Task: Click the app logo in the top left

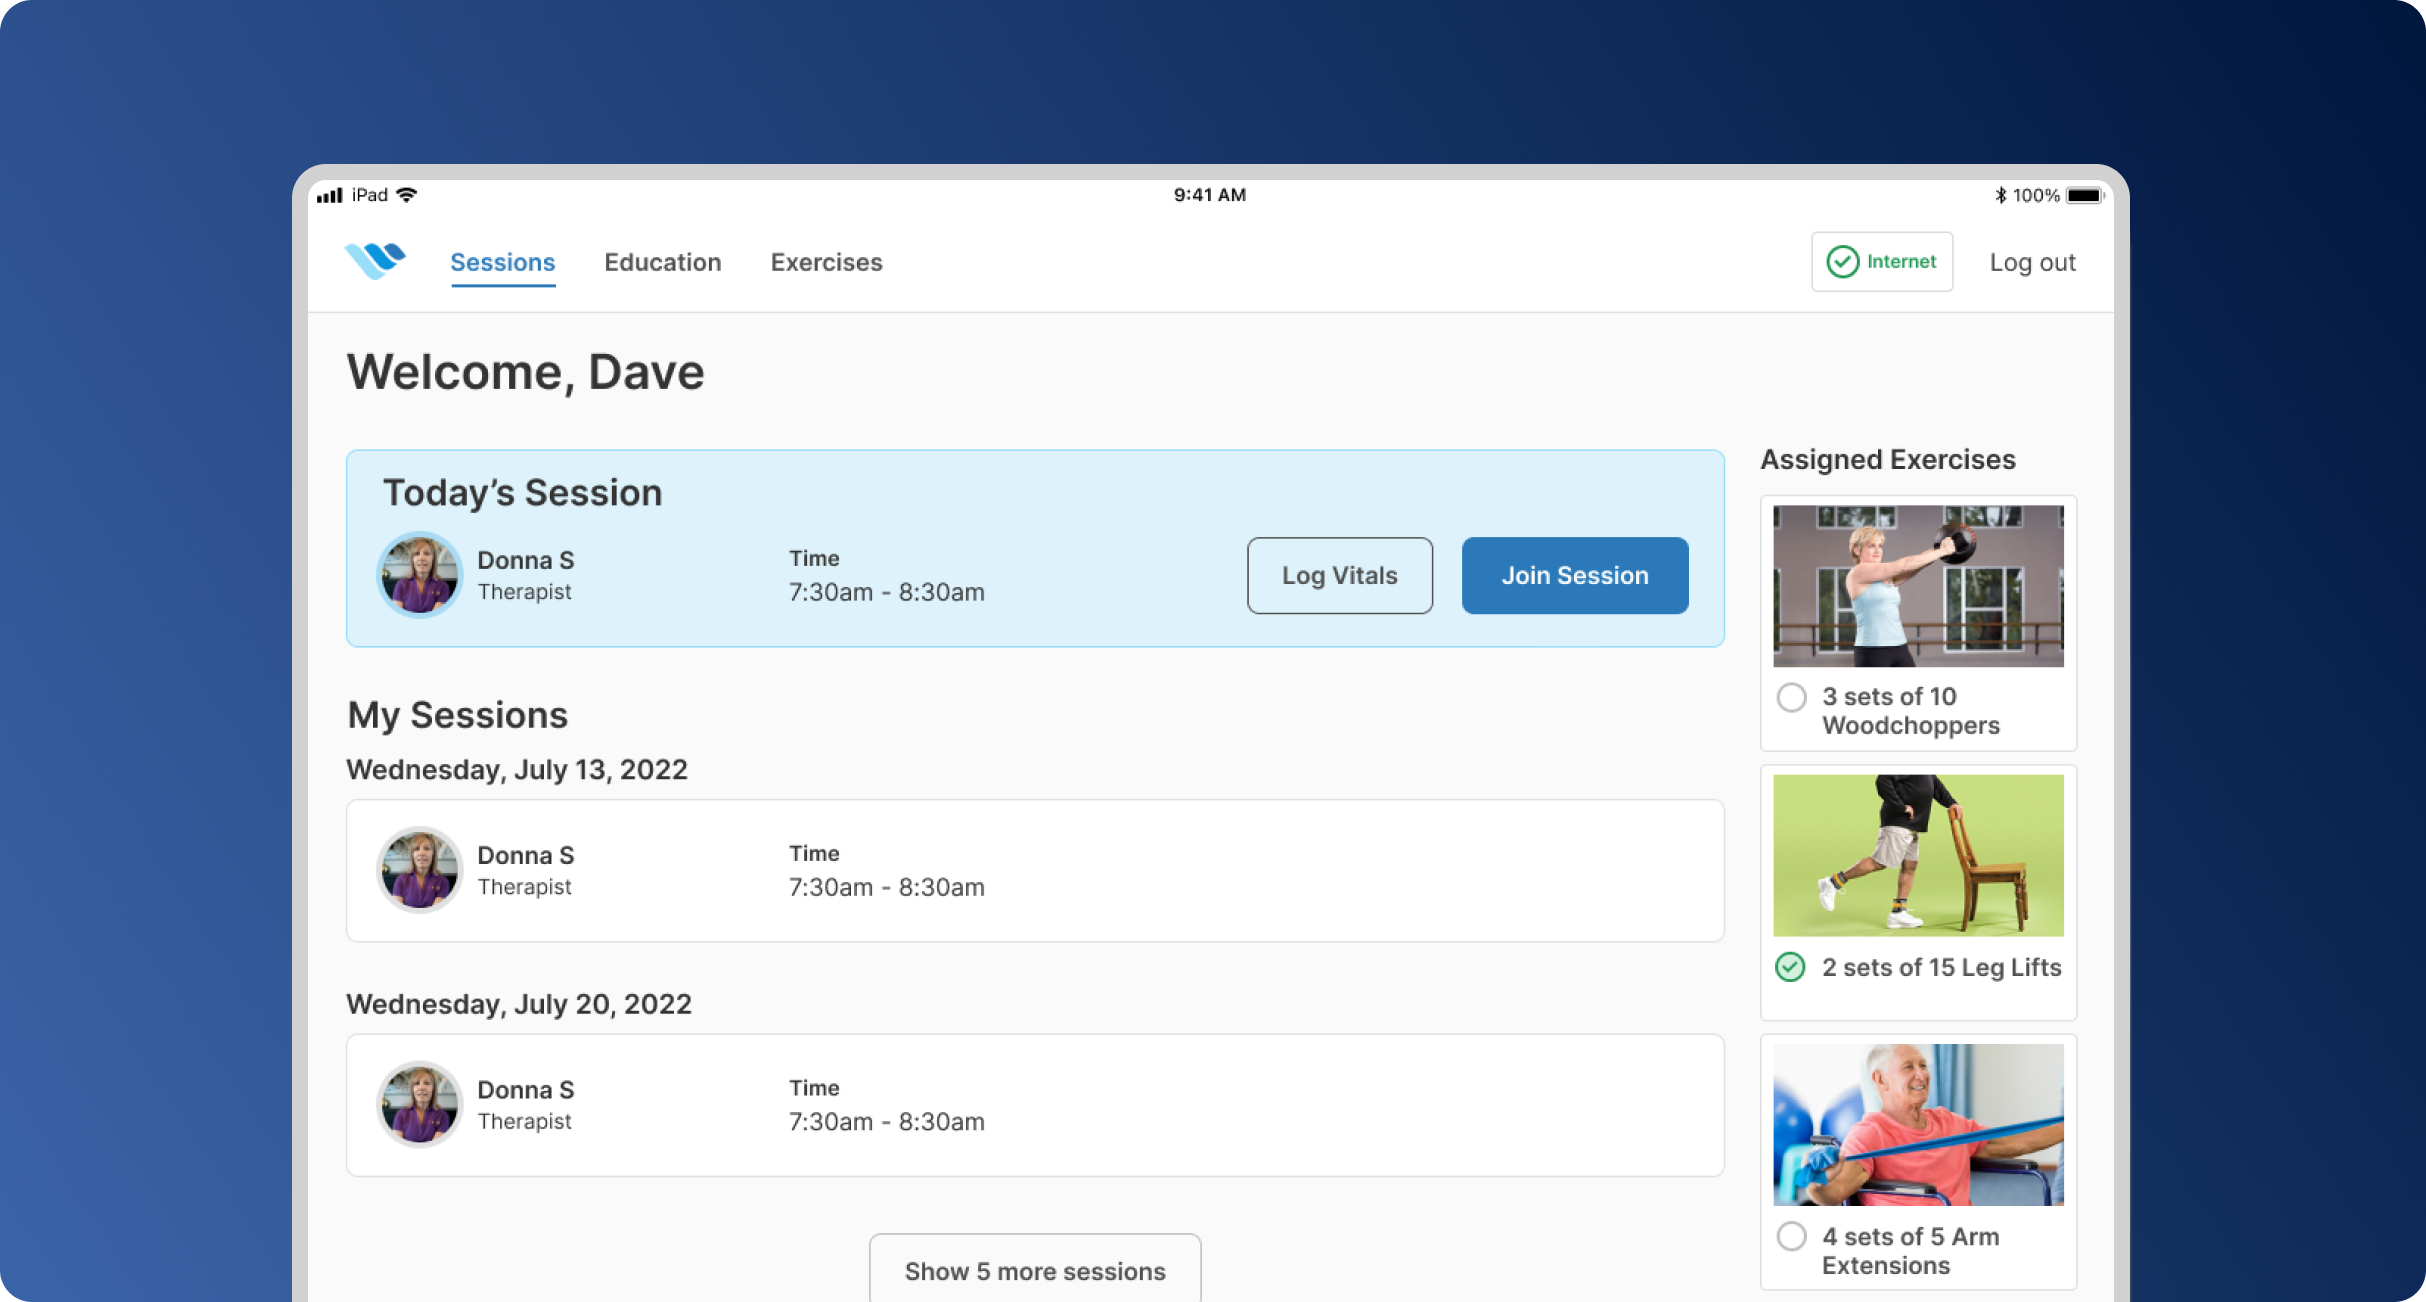Action: 378,261
